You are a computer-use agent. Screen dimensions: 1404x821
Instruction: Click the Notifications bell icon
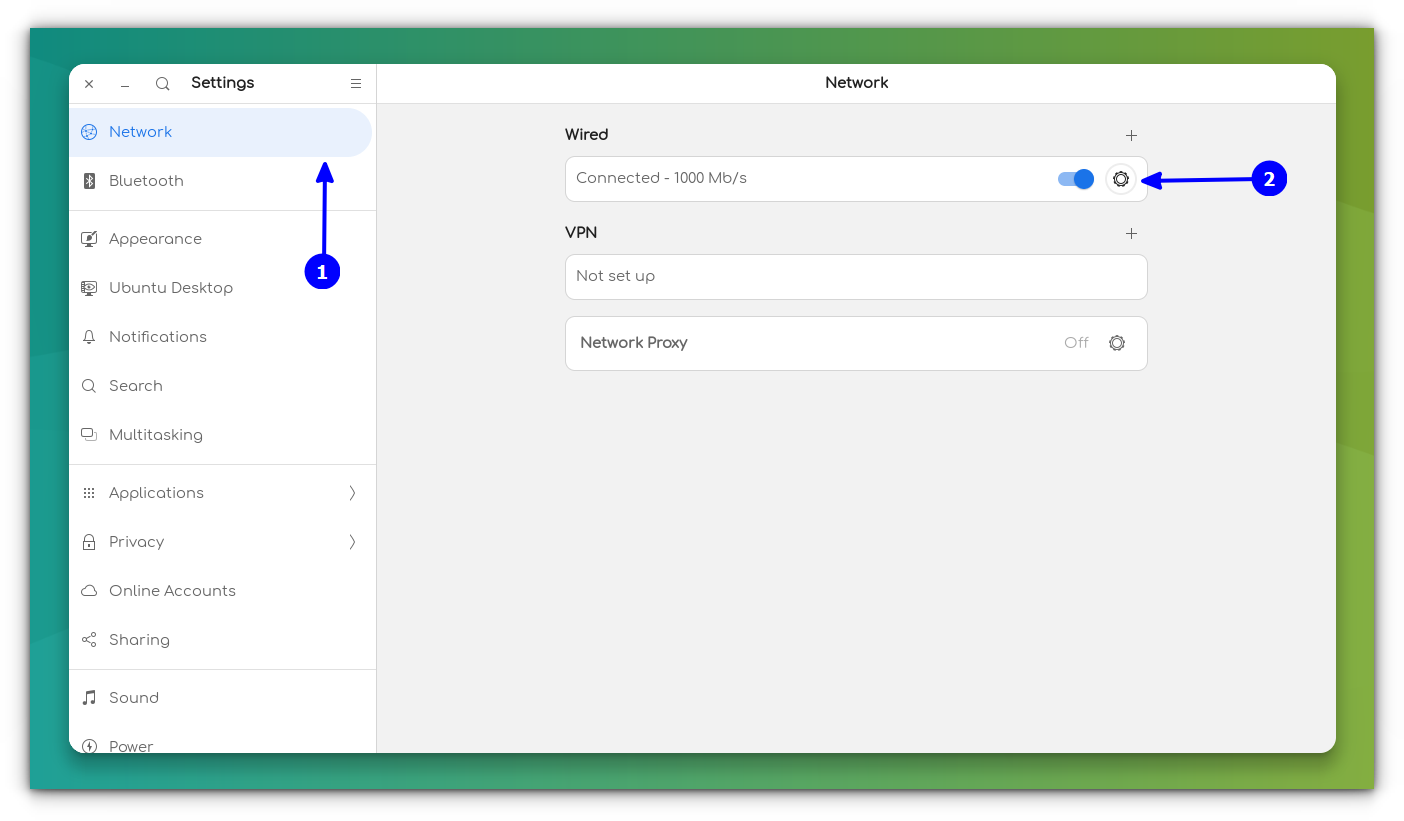(x=89, y=337)
